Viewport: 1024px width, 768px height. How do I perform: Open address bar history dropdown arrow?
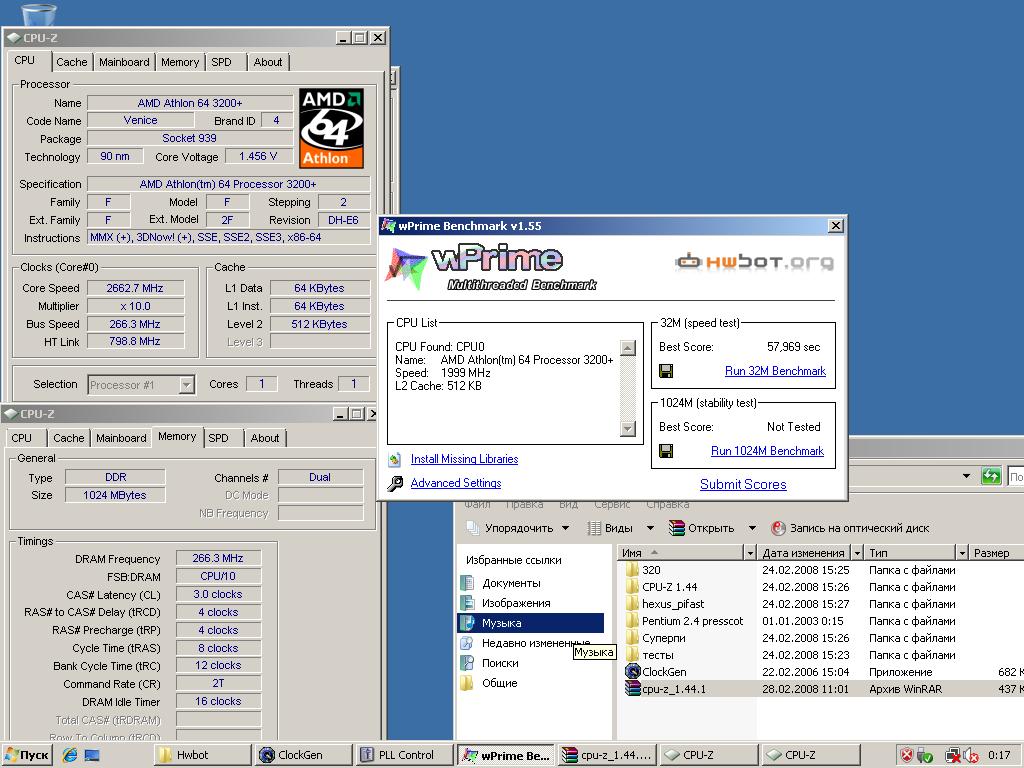click(967, 476)
